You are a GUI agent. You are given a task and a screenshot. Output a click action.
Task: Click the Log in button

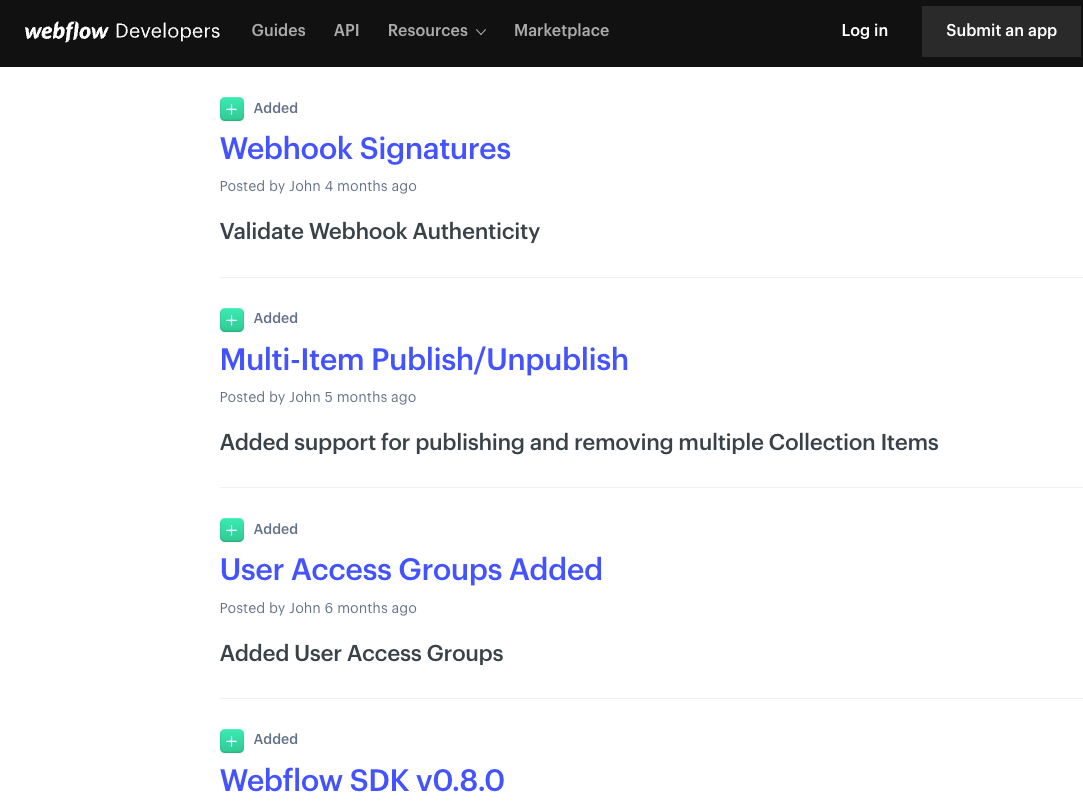[x=864, y=31]
